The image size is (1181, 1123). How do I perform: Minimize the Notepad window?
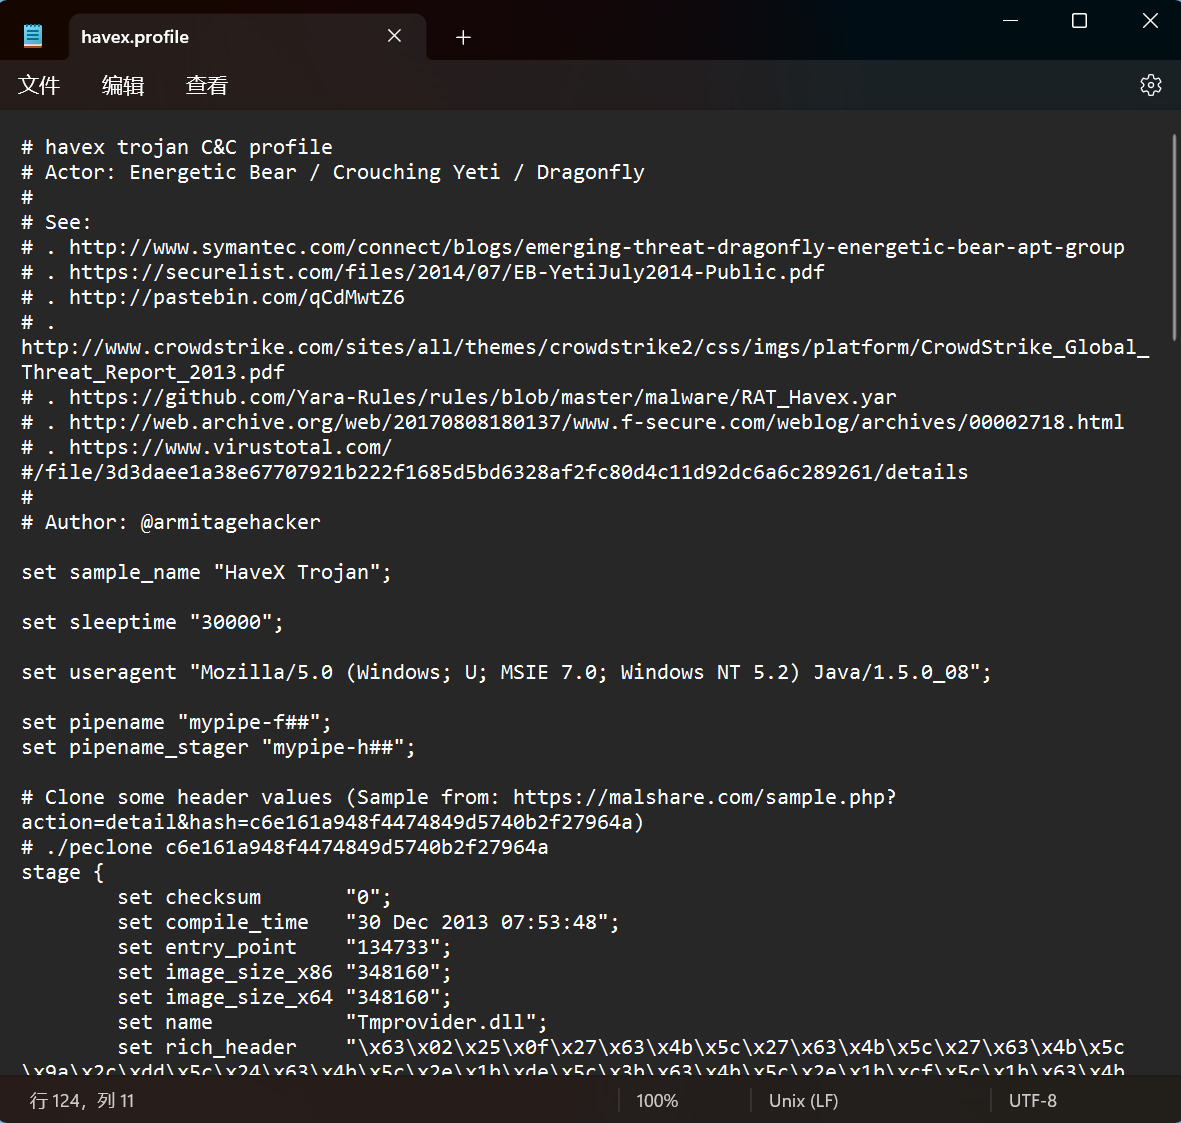click(x=1011, y=21)
